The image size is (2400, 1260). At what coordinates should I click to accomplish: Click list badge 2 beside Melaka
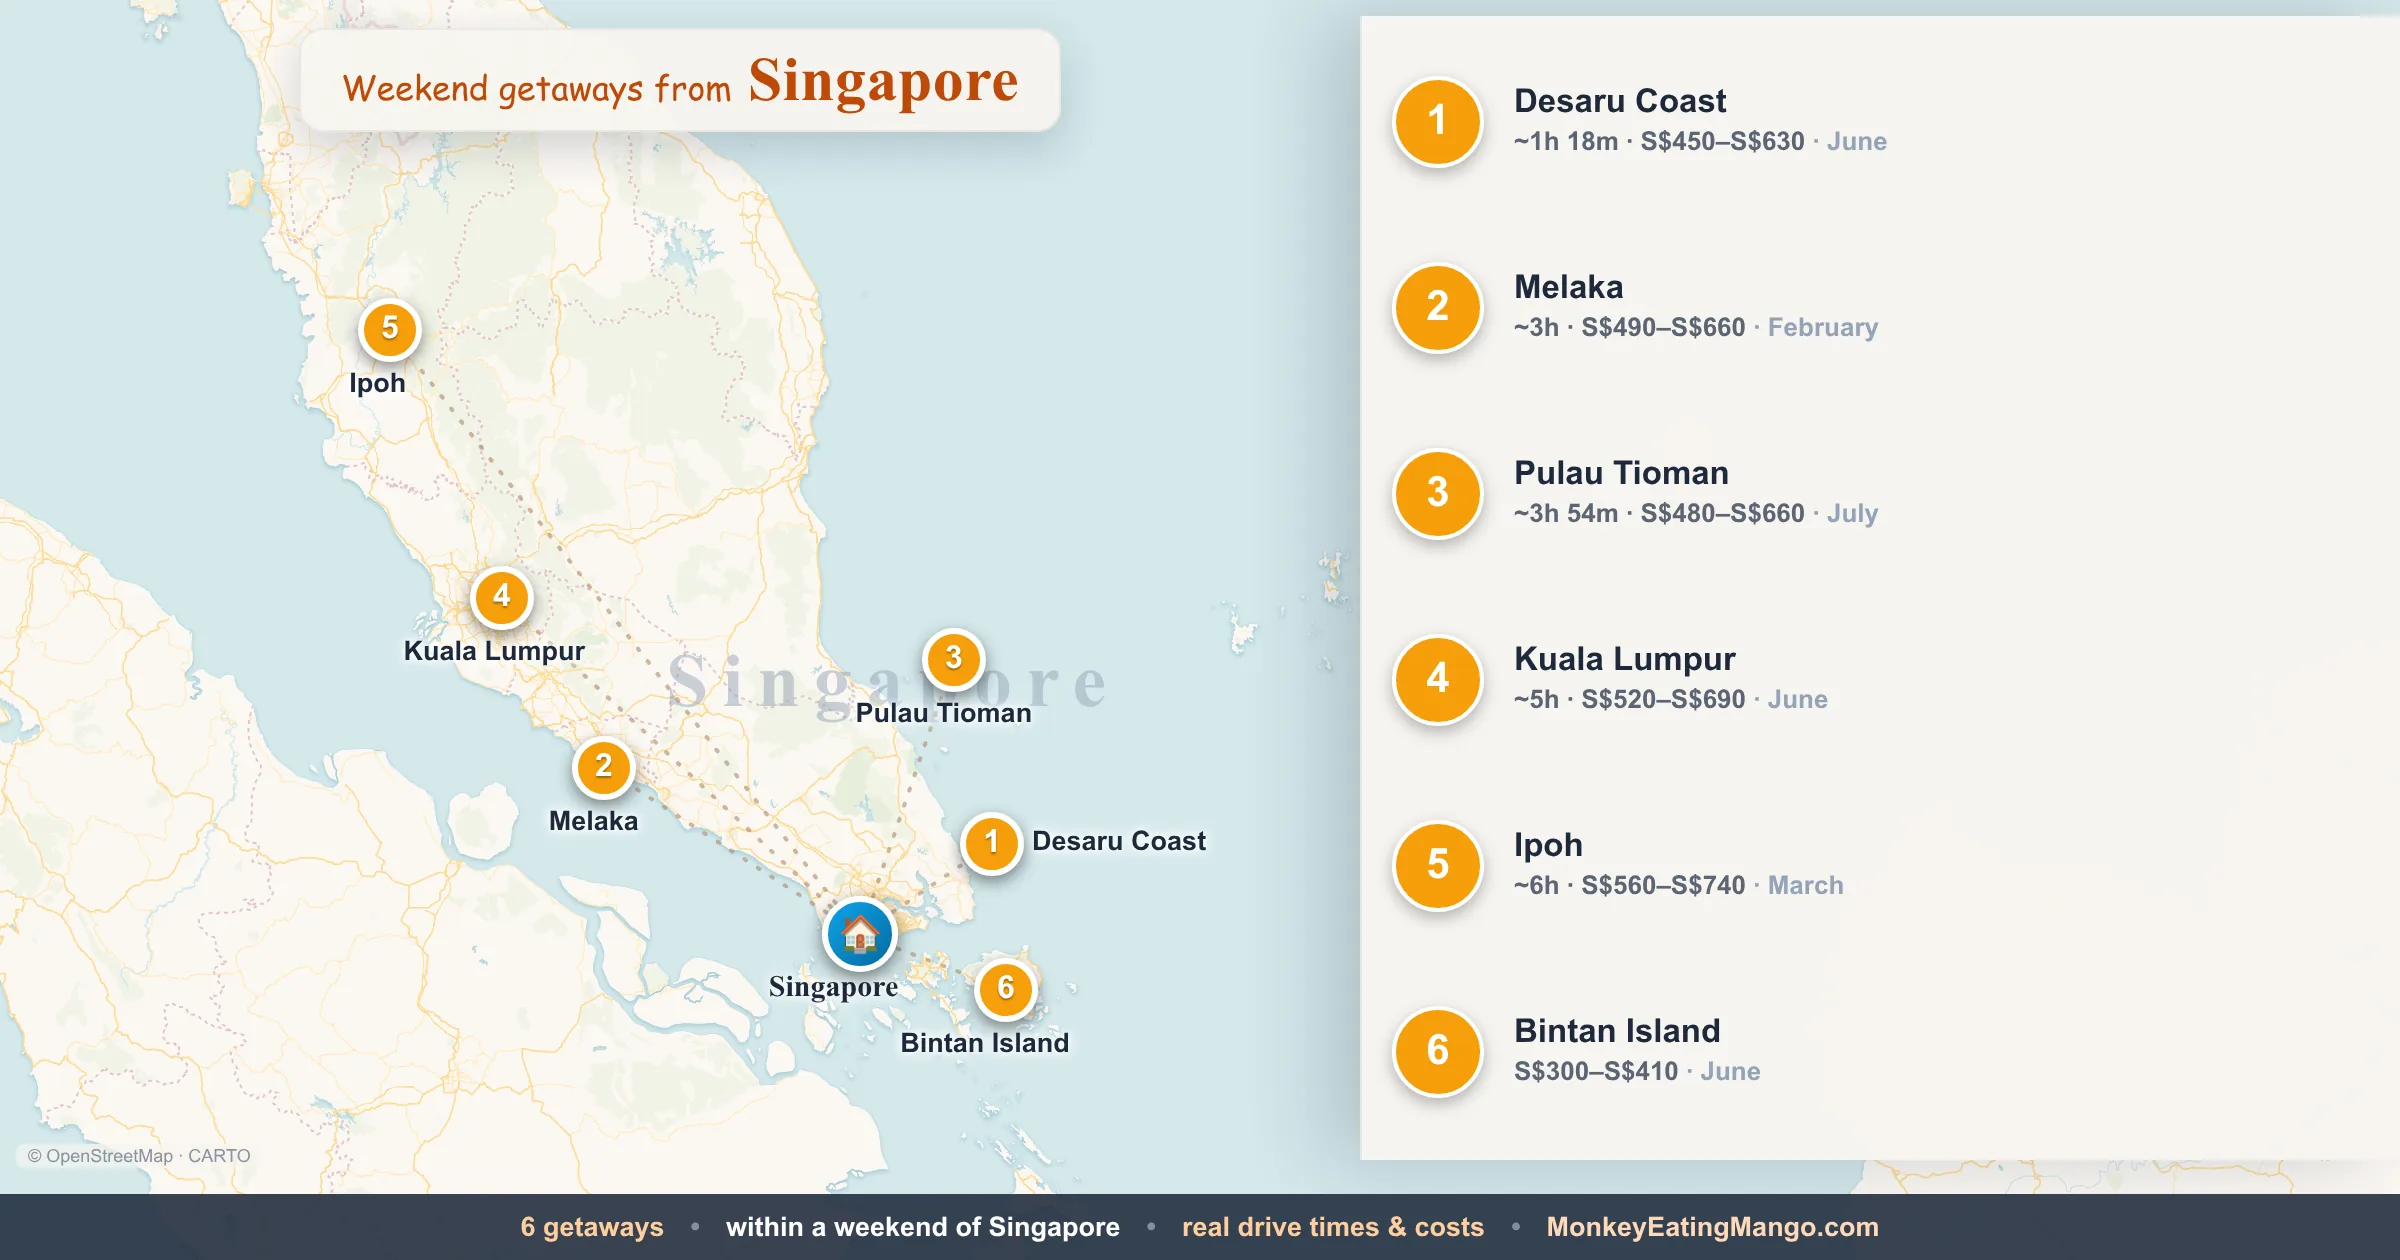(x=1437, y=307)
